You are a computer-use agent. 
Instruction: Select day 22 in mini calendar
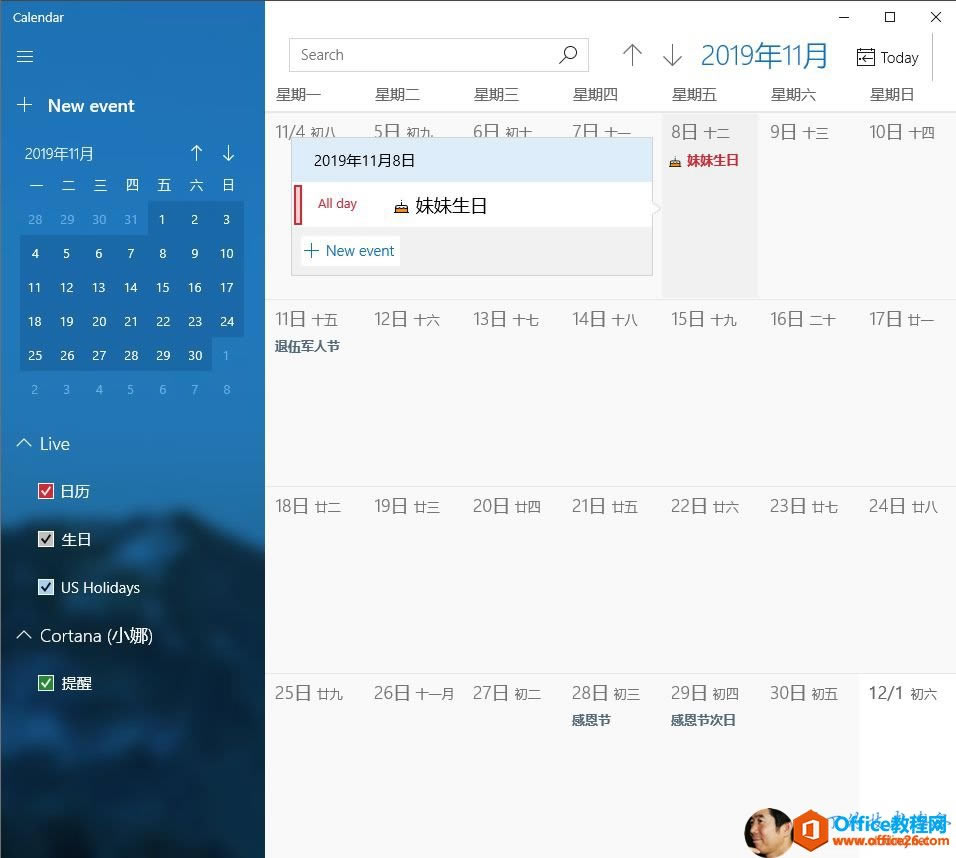coord(163,321)
